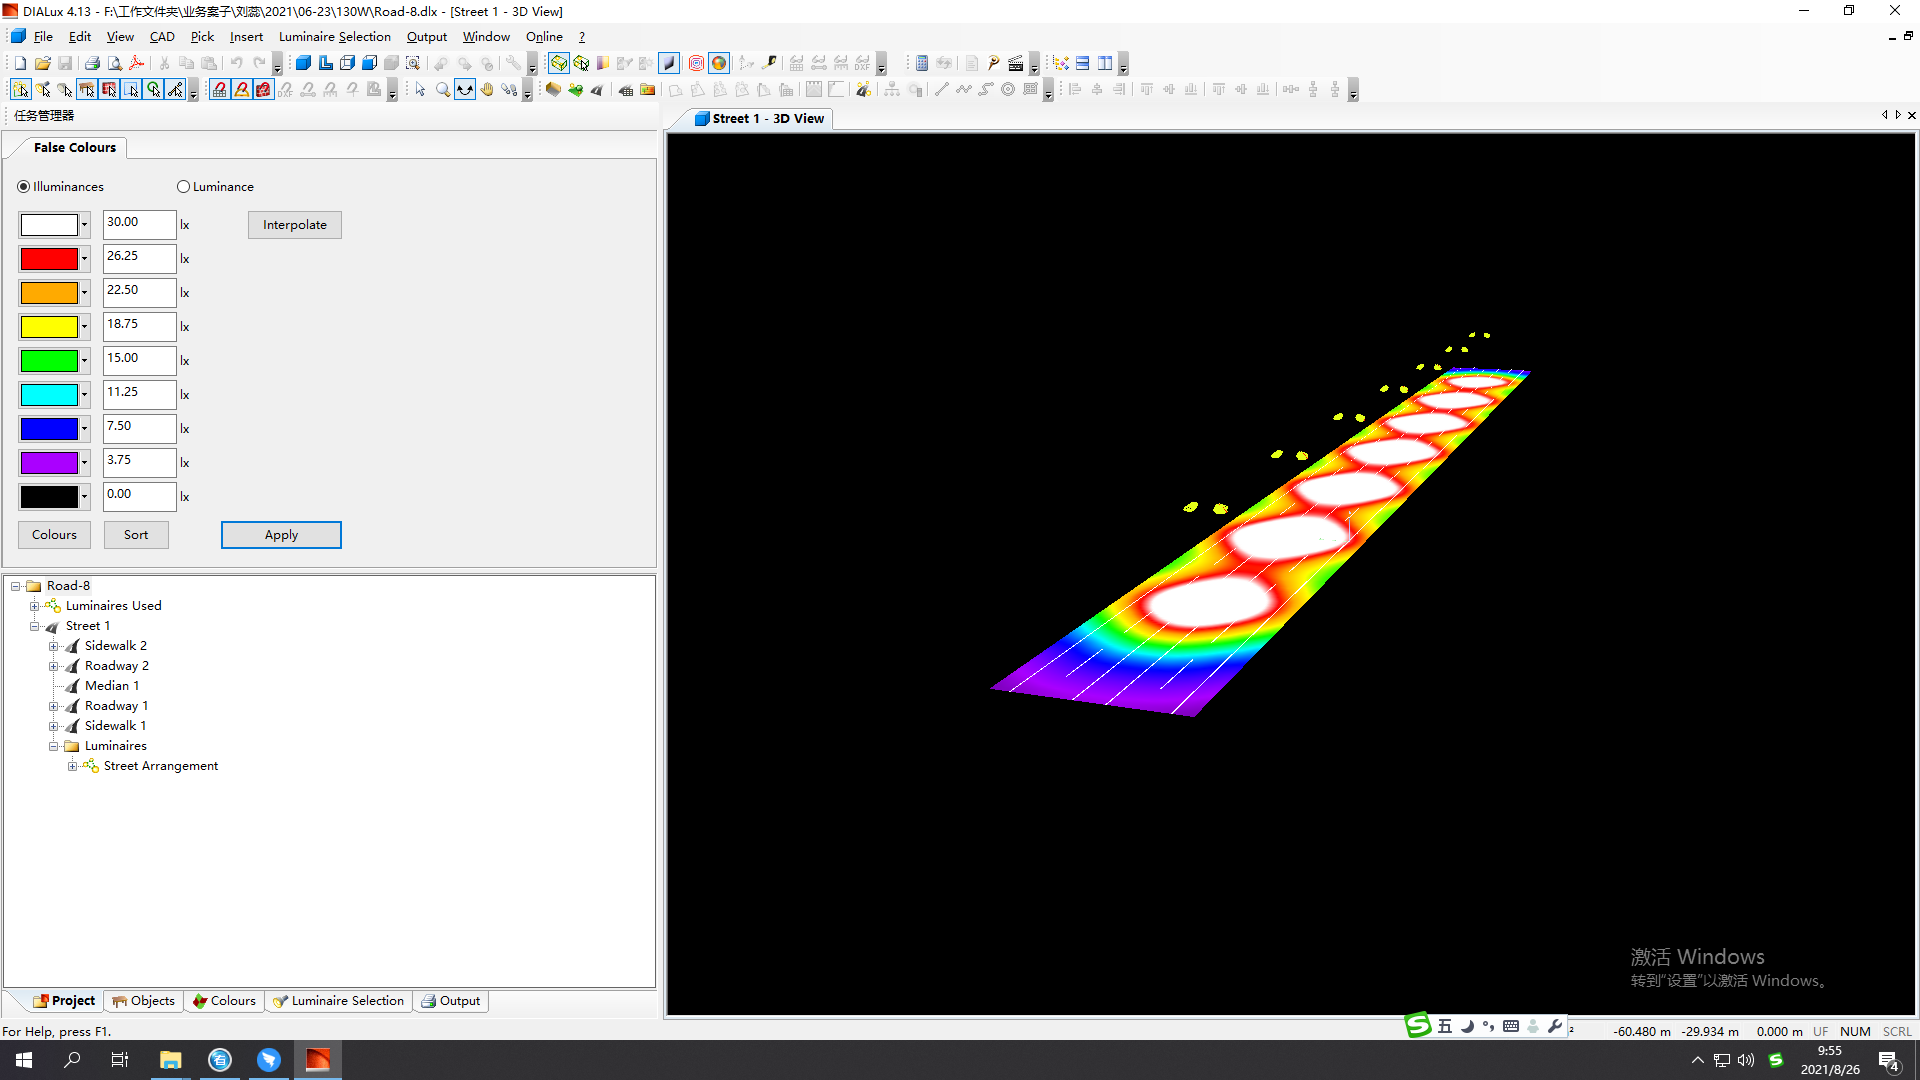The height and width of the screenshot is (1080, 1920).
Task: Click the zoom-to-extents icon in the view toolbar
Action: tap(413, 63)
